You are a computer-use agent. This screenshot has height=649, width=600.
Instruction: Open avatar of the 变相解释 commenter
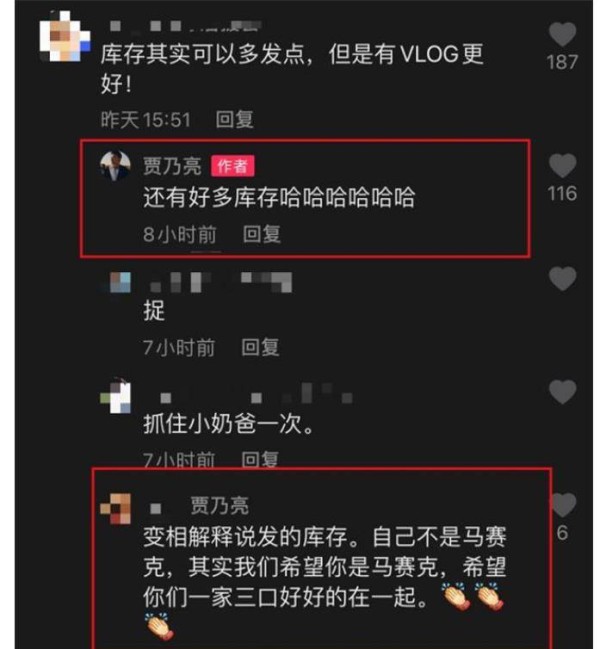click(116, 509)
